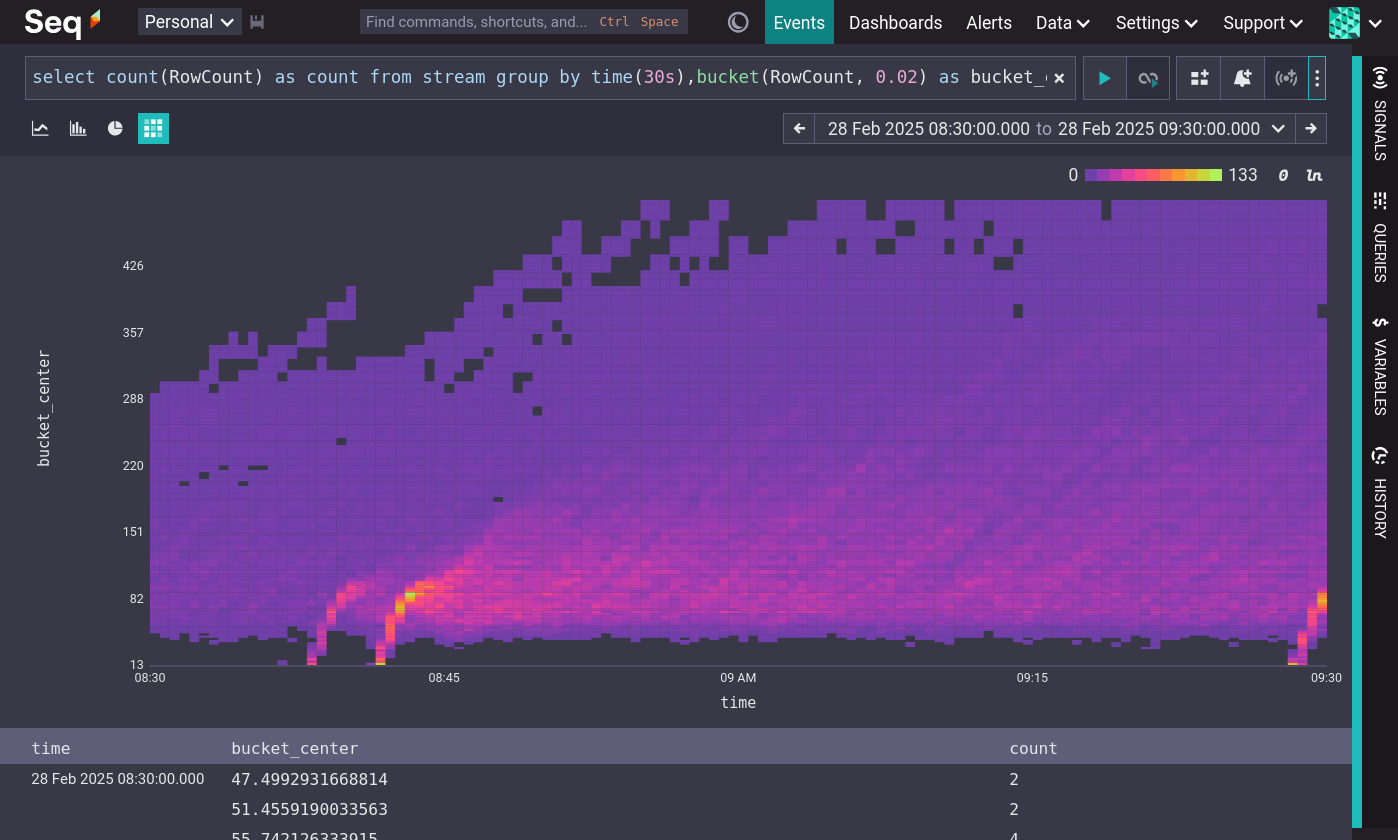Expand the Settings menu

coord(1157,22)
